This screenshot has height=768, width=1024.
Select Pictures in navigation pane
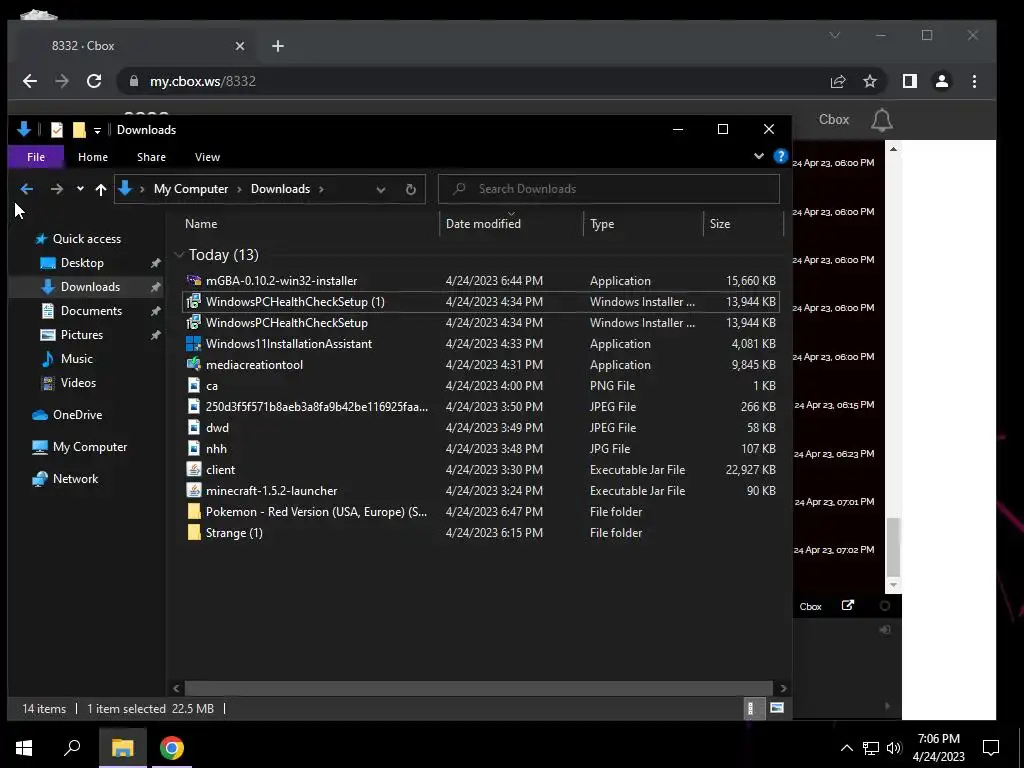click(x=82, y=334)
